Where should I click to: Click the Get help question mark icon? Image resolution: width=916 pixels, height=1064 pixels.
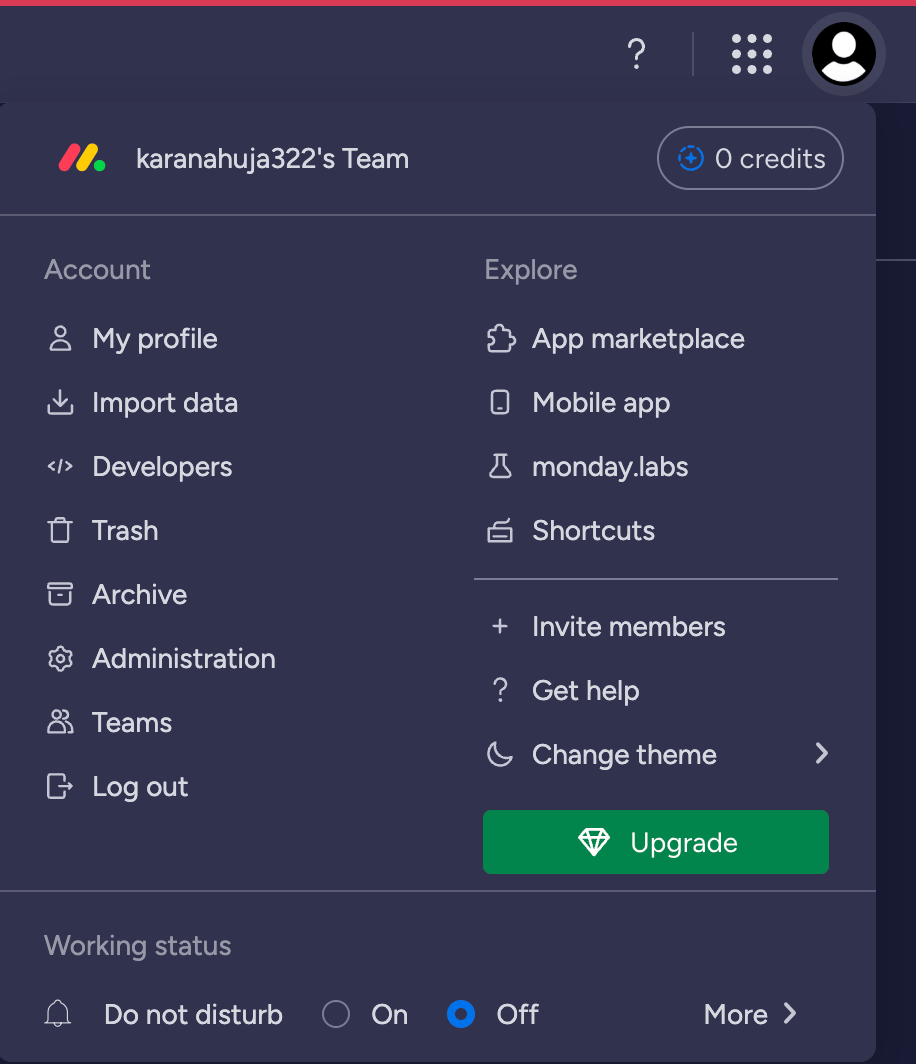(x=500, y=690)
